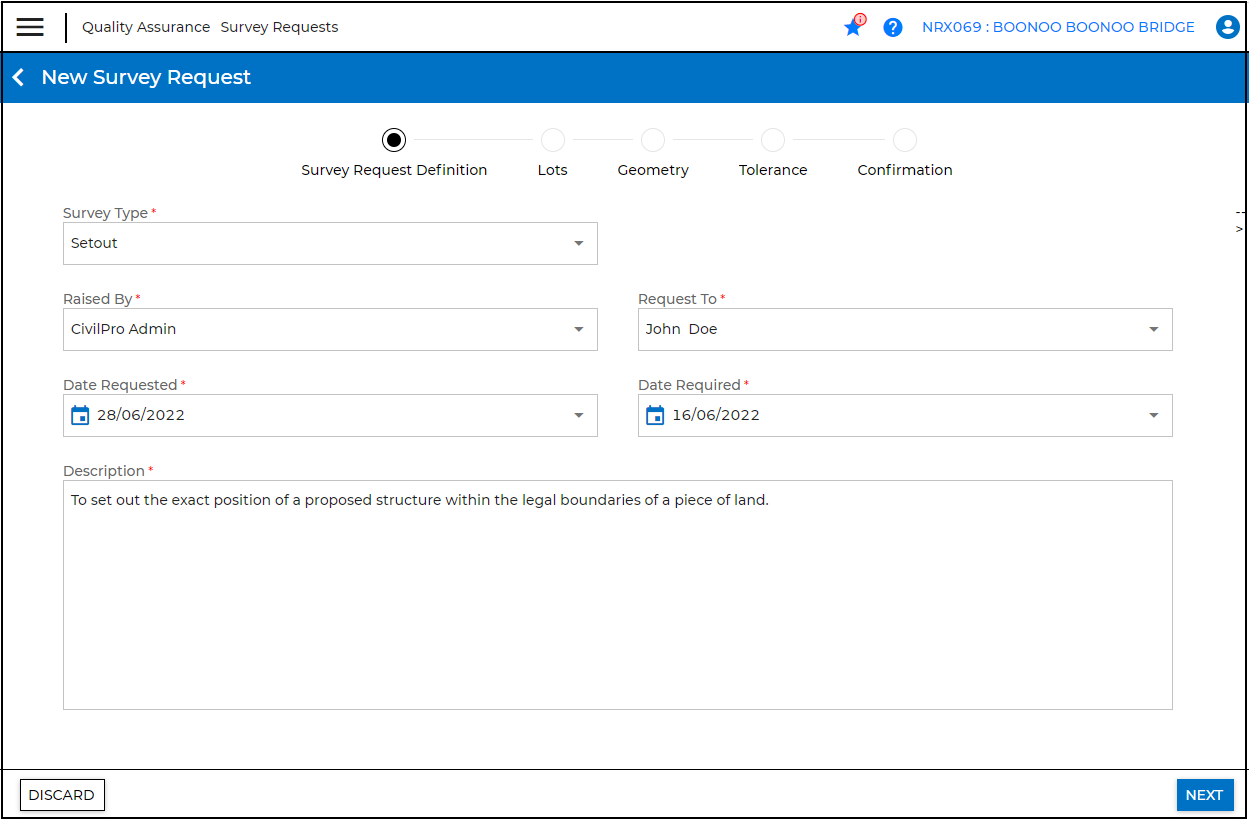The height and width of the screenshot is (819, 1249).
Task: Open the user account profile icon
Action: coord(1227,27)
